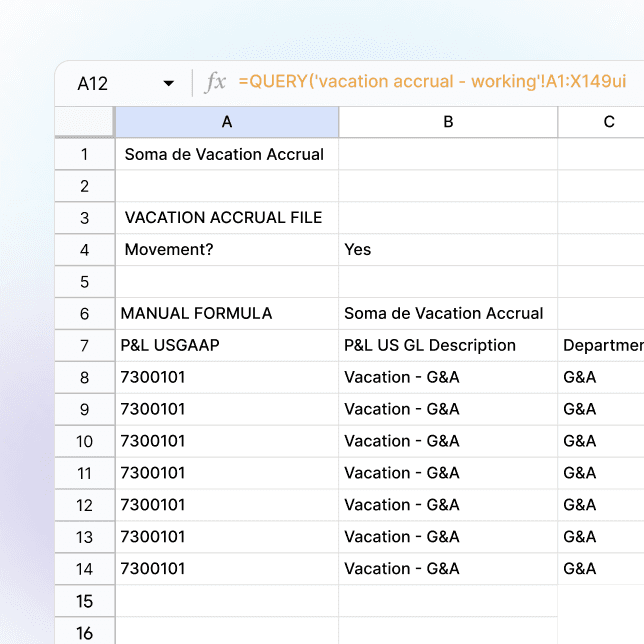Click 'G&A' department cell in row 13
The height and width of the screenshot is (644, 644).
pos(601,537)
